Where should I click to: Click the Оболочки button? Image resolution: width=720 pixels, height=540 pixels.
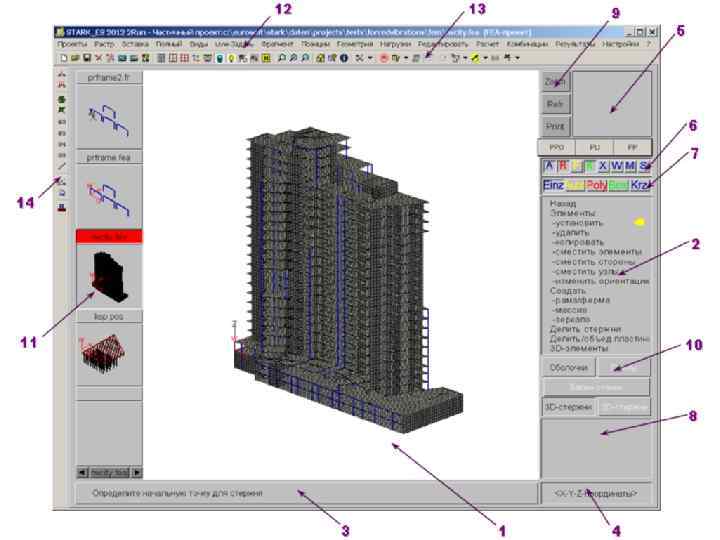(x=569, y=367)
